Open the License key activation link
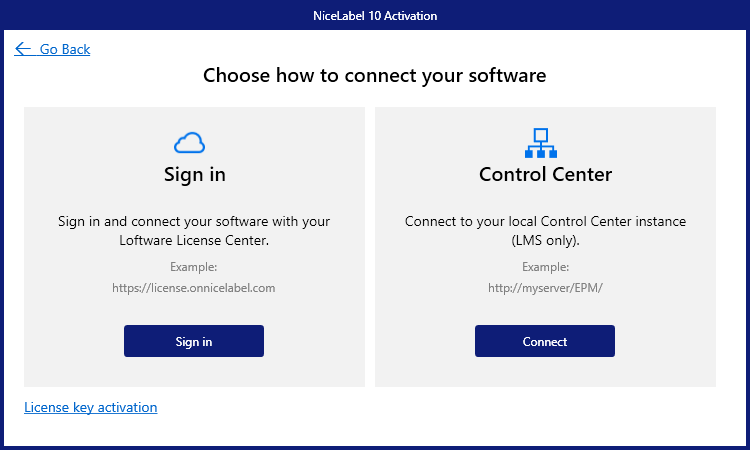This screenshot has width=750, height=450. [x=90, y=407]
